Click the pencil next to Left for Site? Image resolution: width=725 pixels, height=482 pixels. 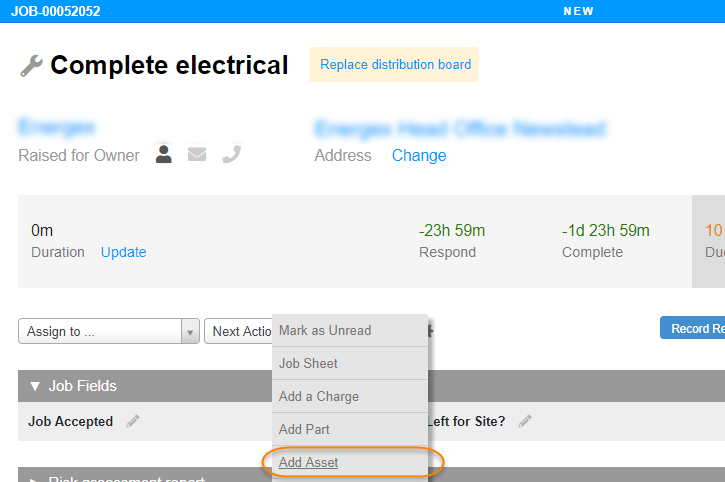pos(525,422)
